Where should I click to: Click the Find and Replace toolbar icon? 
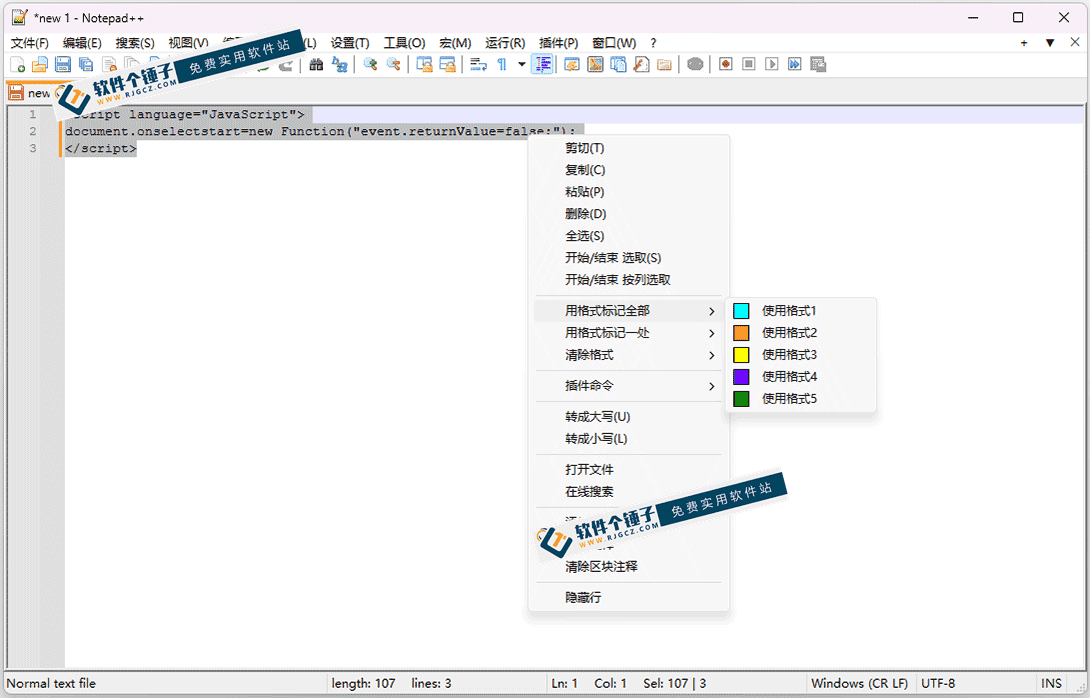pyautogui.click(x=339, y=65)
